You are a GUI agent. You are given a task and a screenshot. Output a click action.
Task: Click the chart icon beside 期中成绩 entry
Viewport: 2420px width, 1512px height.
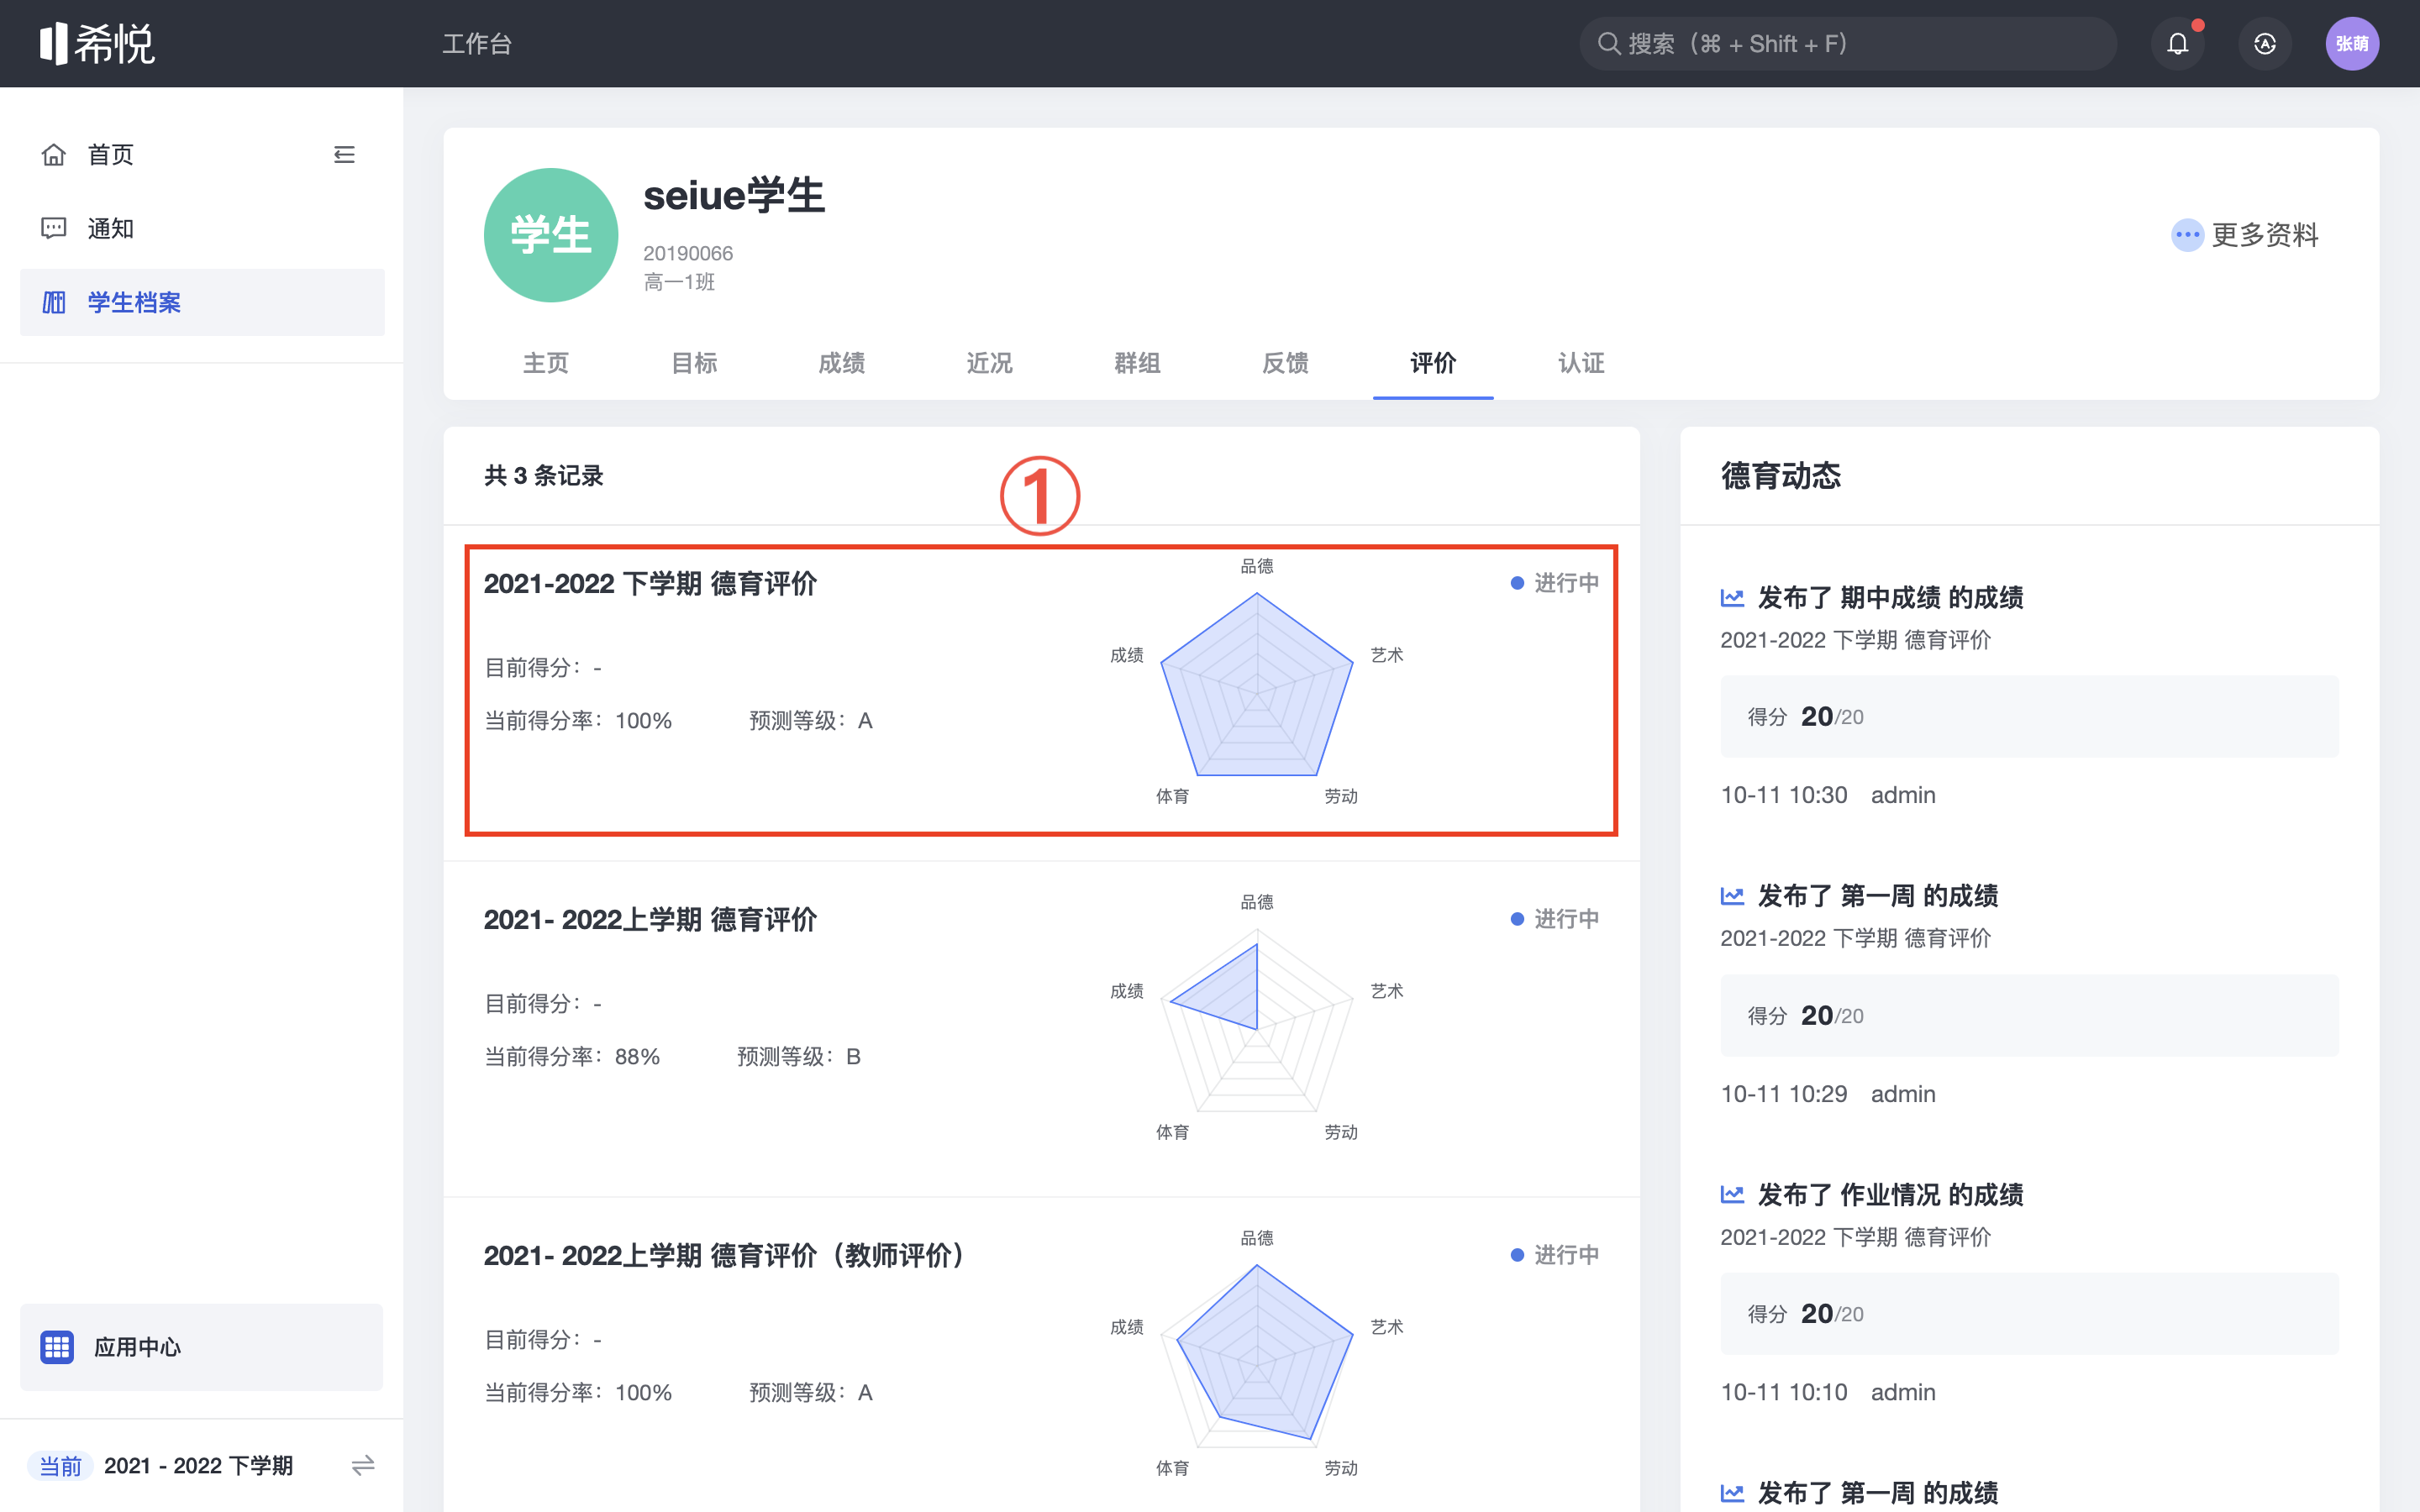(x=1732, y=597)
